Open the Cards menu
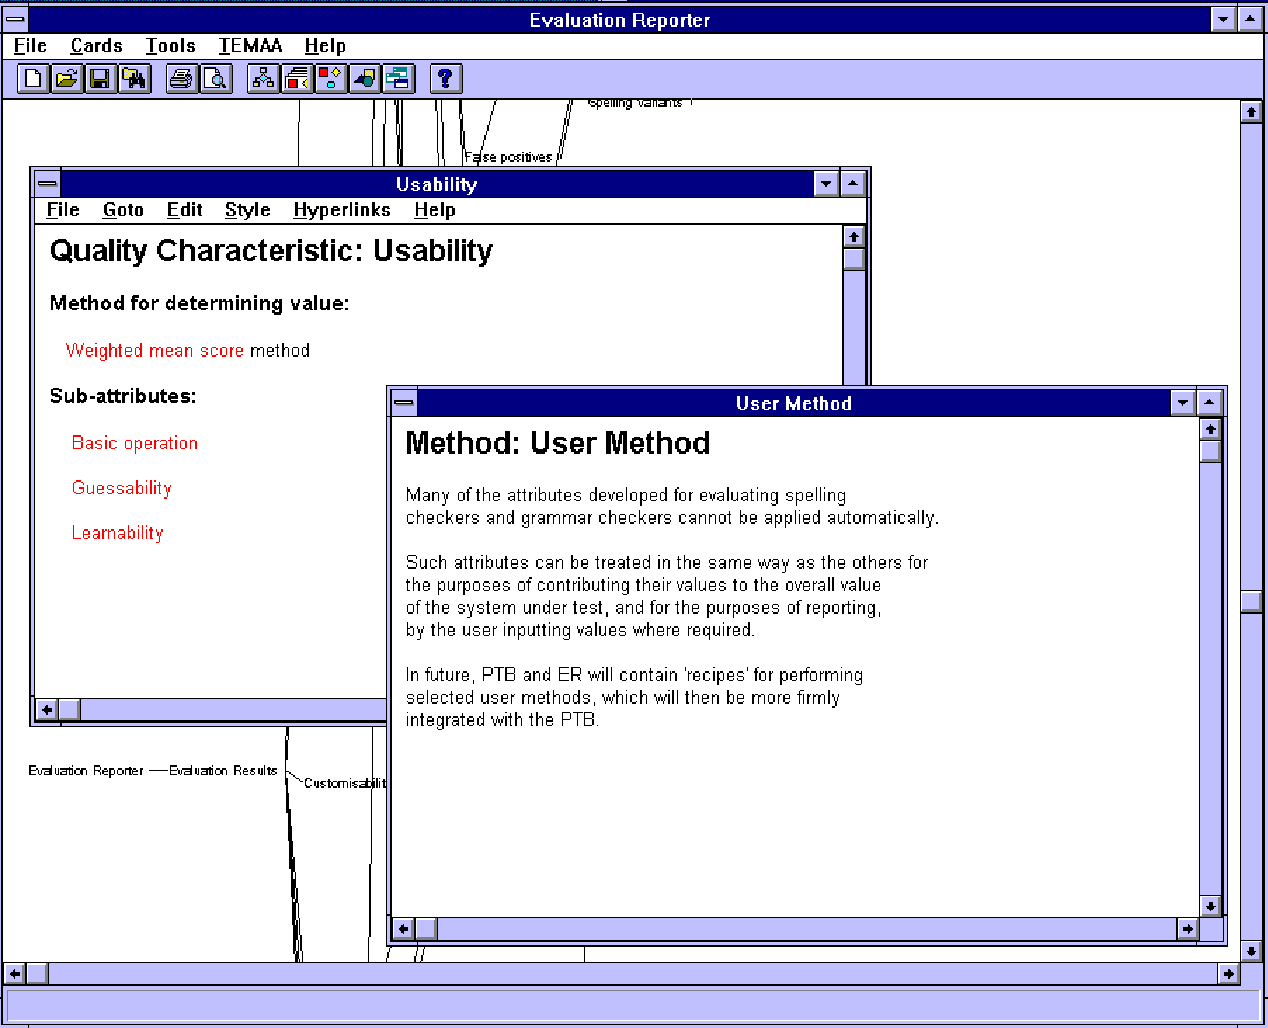 coord(96,46)
